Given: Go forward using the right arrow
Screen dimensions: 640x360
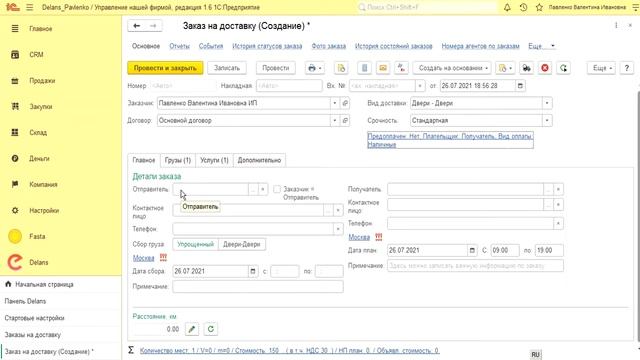Looking at the screenshot, I should click(153, 26).
